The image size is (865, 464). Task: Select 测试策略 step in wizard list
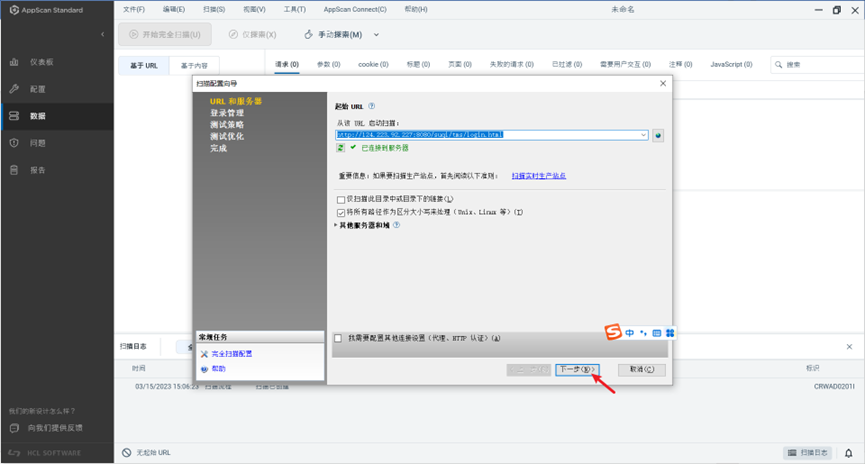point(227,125)
